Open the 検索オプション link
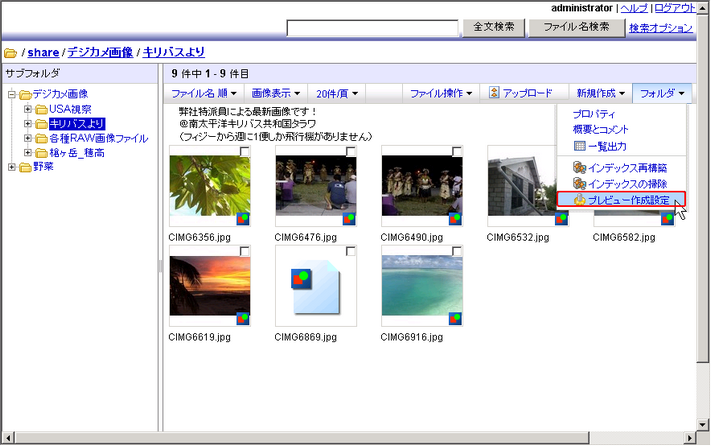The image size is (711, 446). click(661, 28)
